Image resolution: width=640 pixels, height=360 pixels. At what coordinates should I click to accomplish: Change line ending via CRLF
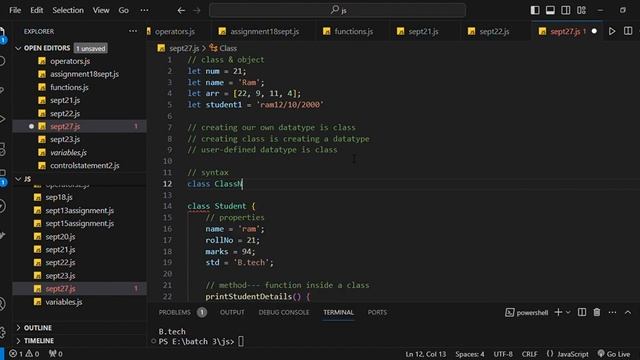tap(529, 354)
